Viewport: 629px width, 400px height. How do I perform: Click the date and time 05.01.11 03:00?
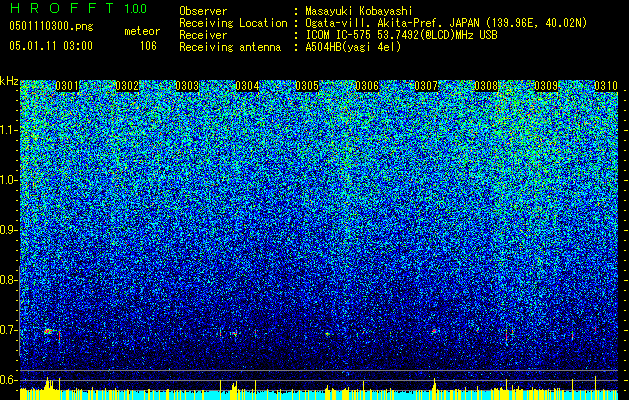coord(51,45)
